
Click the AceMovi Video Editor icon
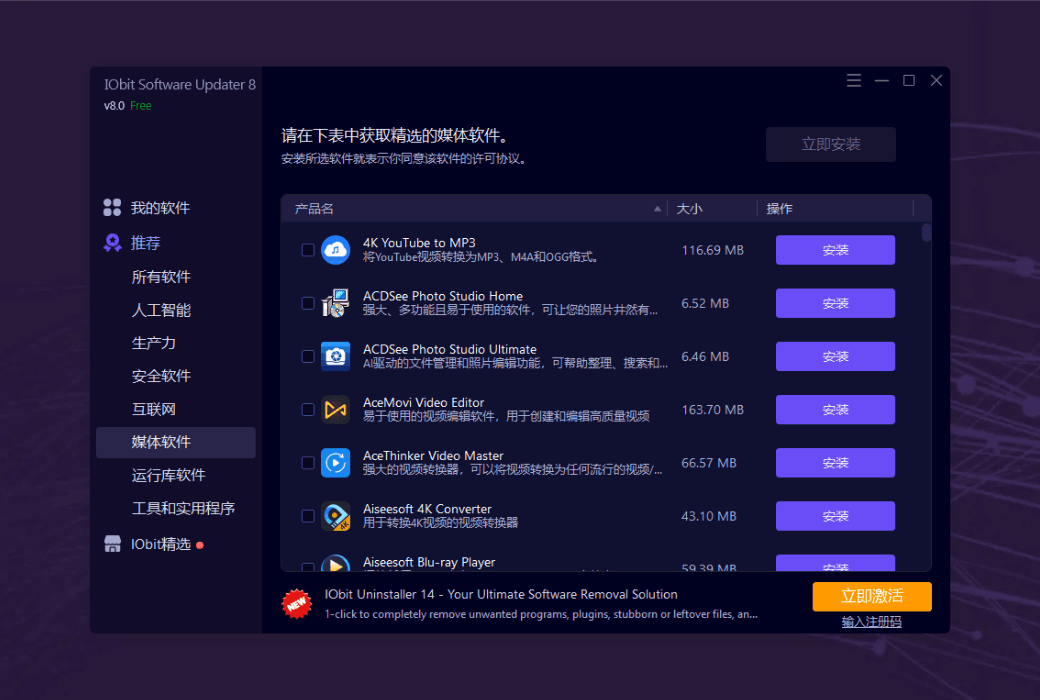[x=336, y=409]
